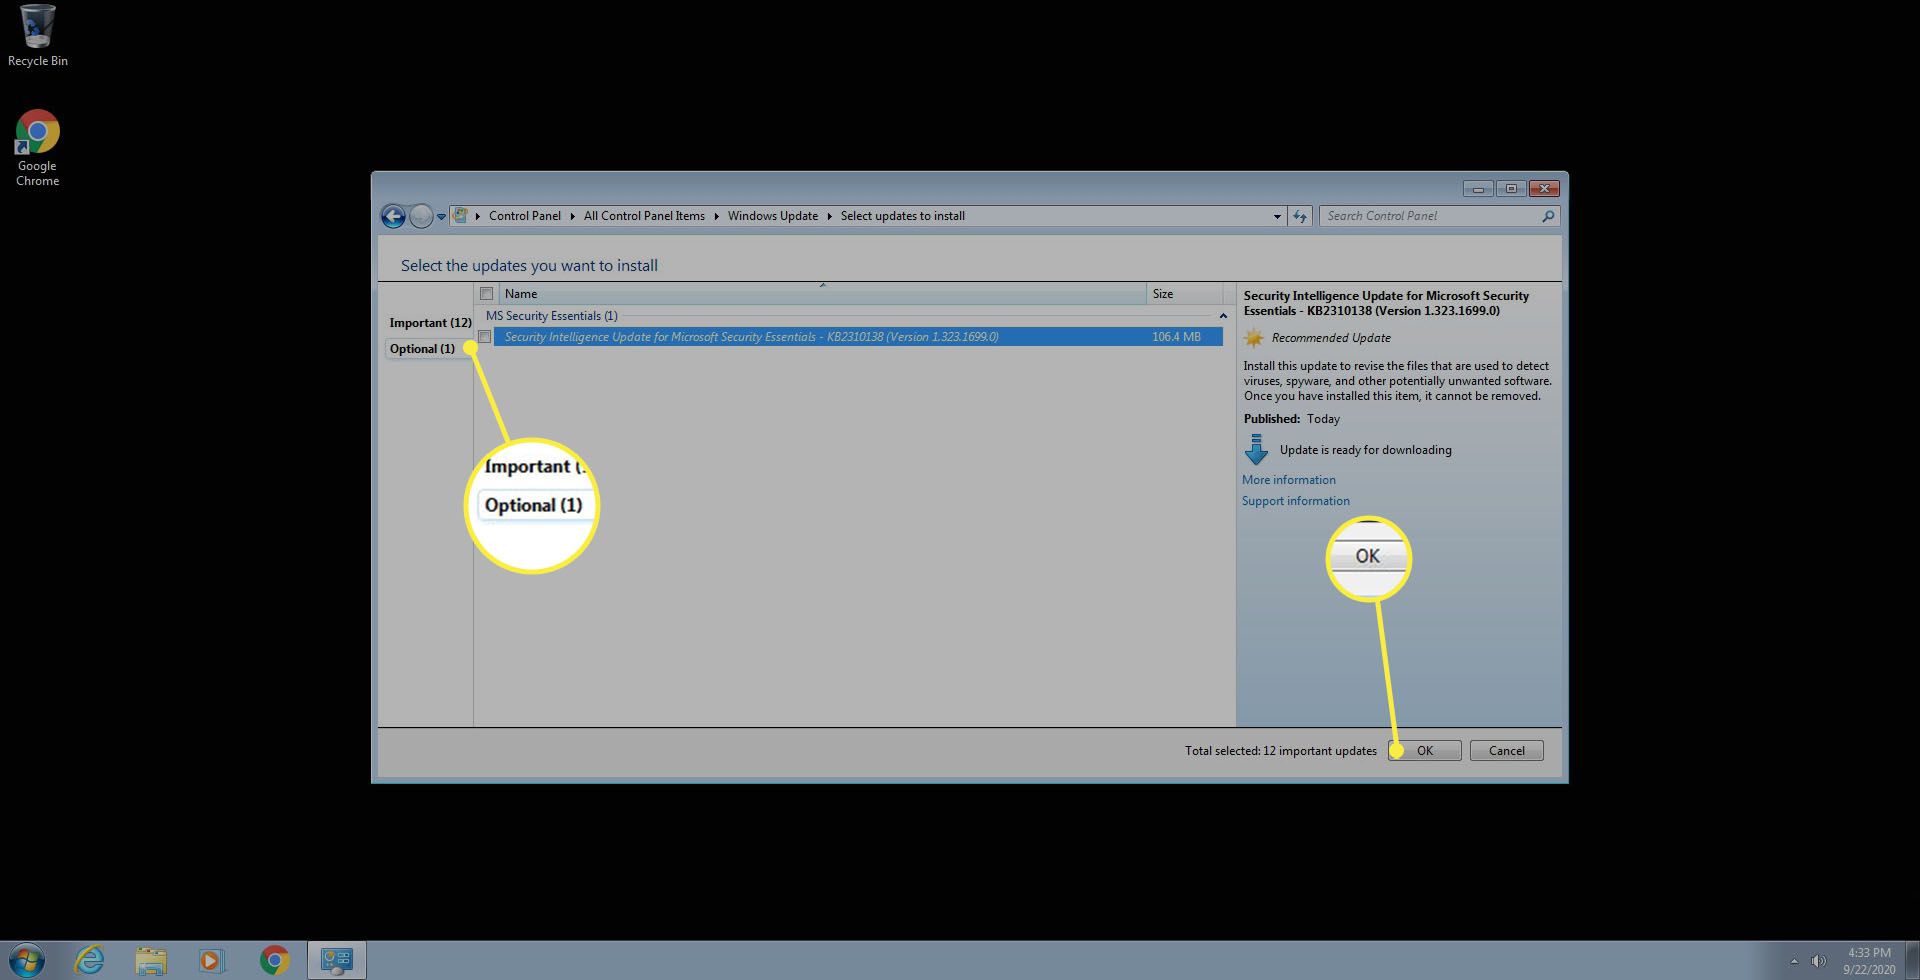Launch Chrome from taskbar
The image size is (1920, 980).
tap(274, 961)
